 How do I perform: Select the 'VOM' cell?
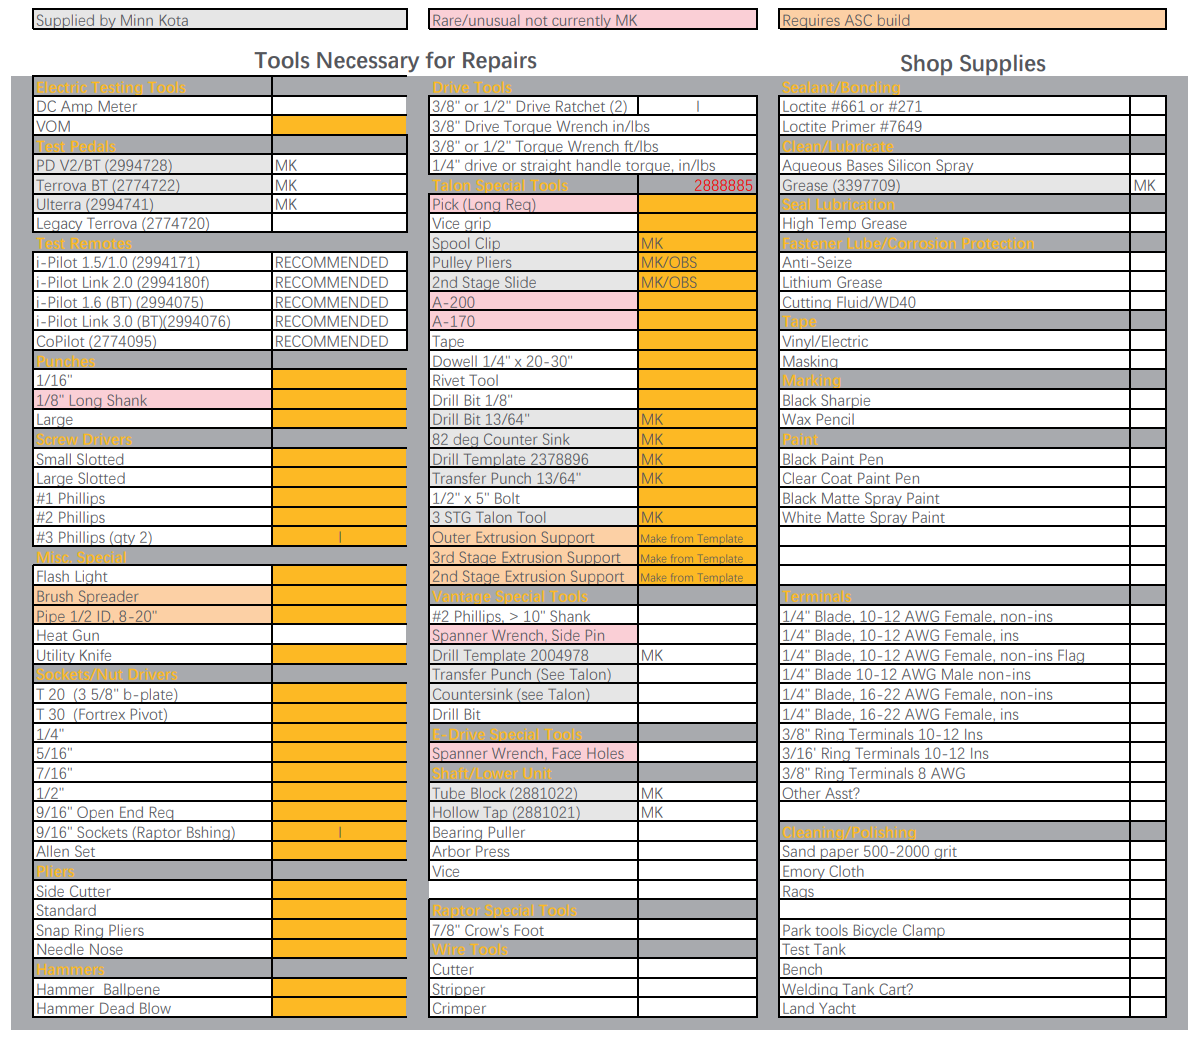153,126
